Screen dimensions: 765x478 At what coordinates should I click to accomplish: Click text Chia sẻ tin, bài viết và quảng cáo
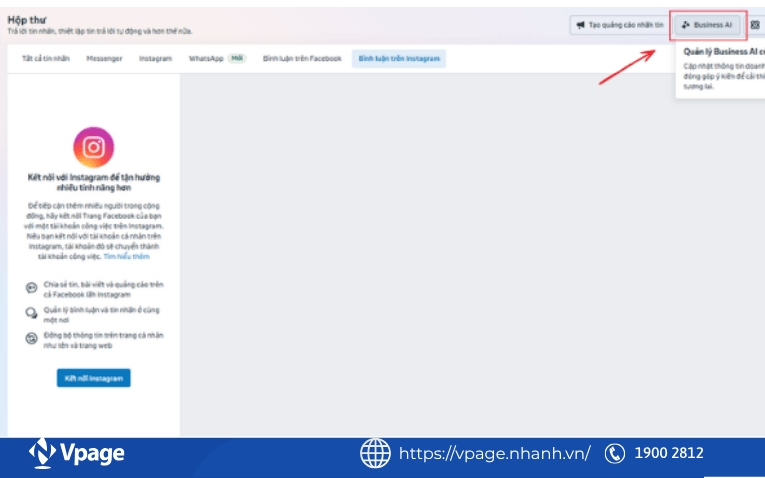[103, 290]
